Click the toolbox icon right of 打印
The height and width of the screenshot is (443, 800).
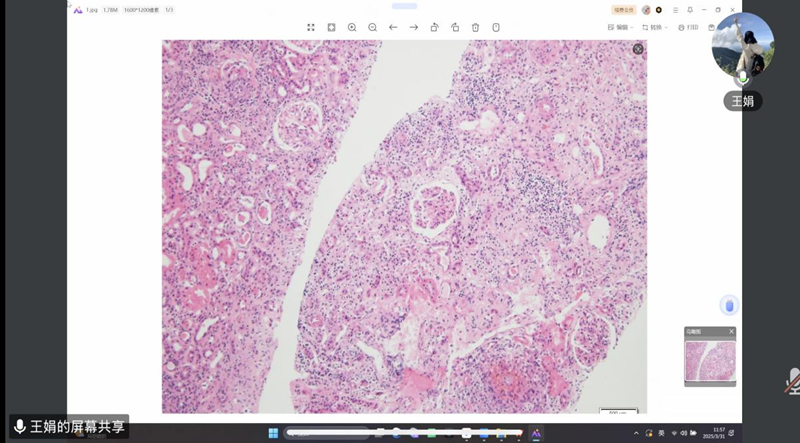pos(712,28)
